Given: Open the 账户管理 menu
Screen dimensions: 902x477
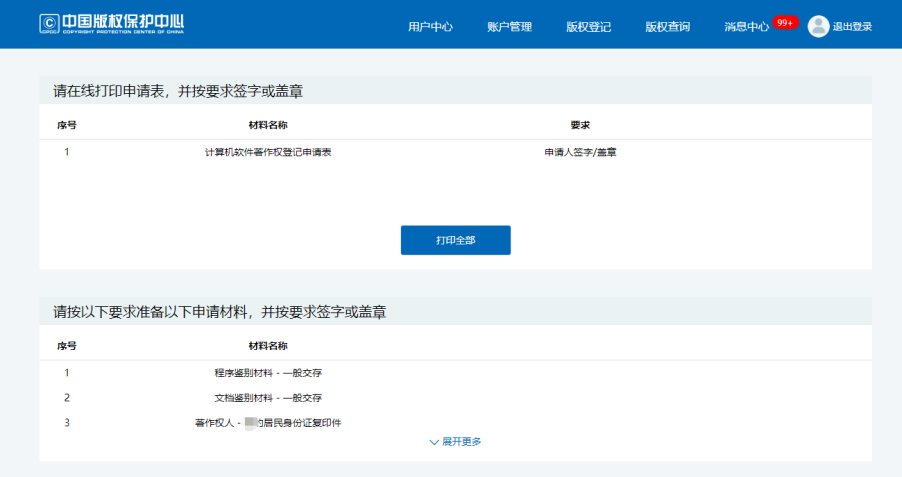Looking at the screenshot, I should [509, 26].
